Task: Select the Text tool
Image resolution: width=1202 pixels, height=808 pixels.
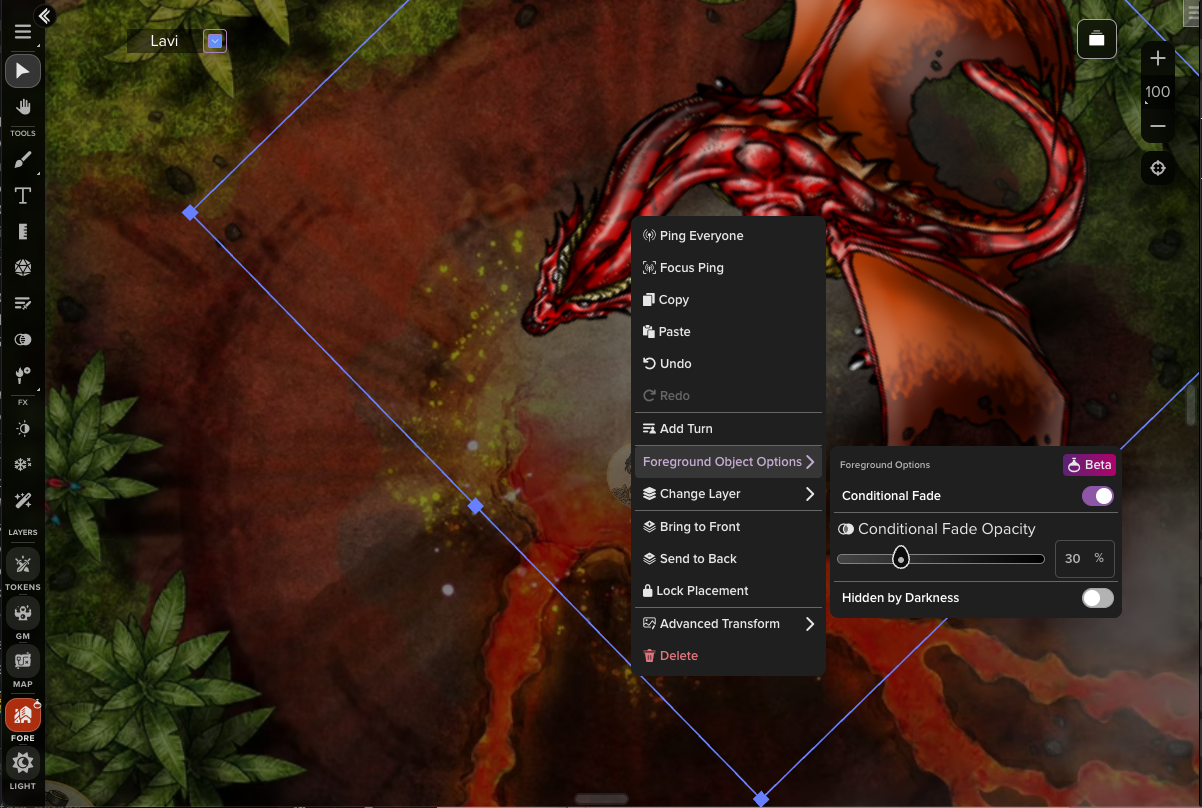Action: click(22, 196)
